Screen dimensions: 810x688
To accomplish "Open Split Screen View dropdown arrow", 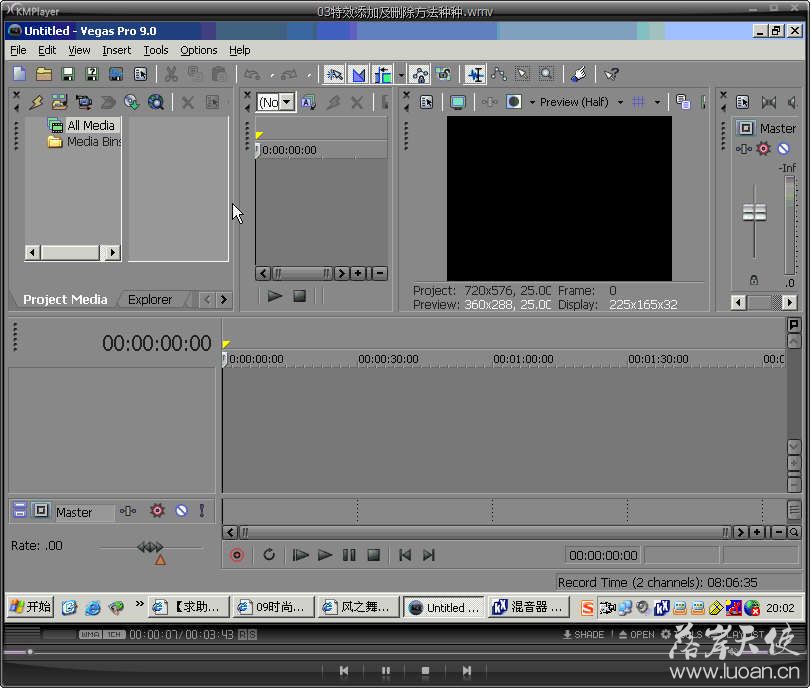I will click(532, 102).
